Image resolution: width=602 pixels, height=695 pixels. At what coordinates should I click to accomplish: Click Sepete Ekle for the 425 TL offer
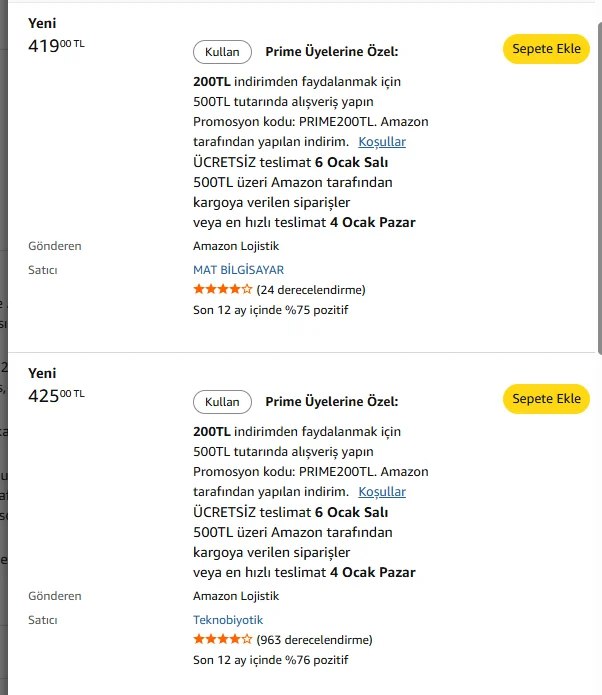click(x=546, y=399)
